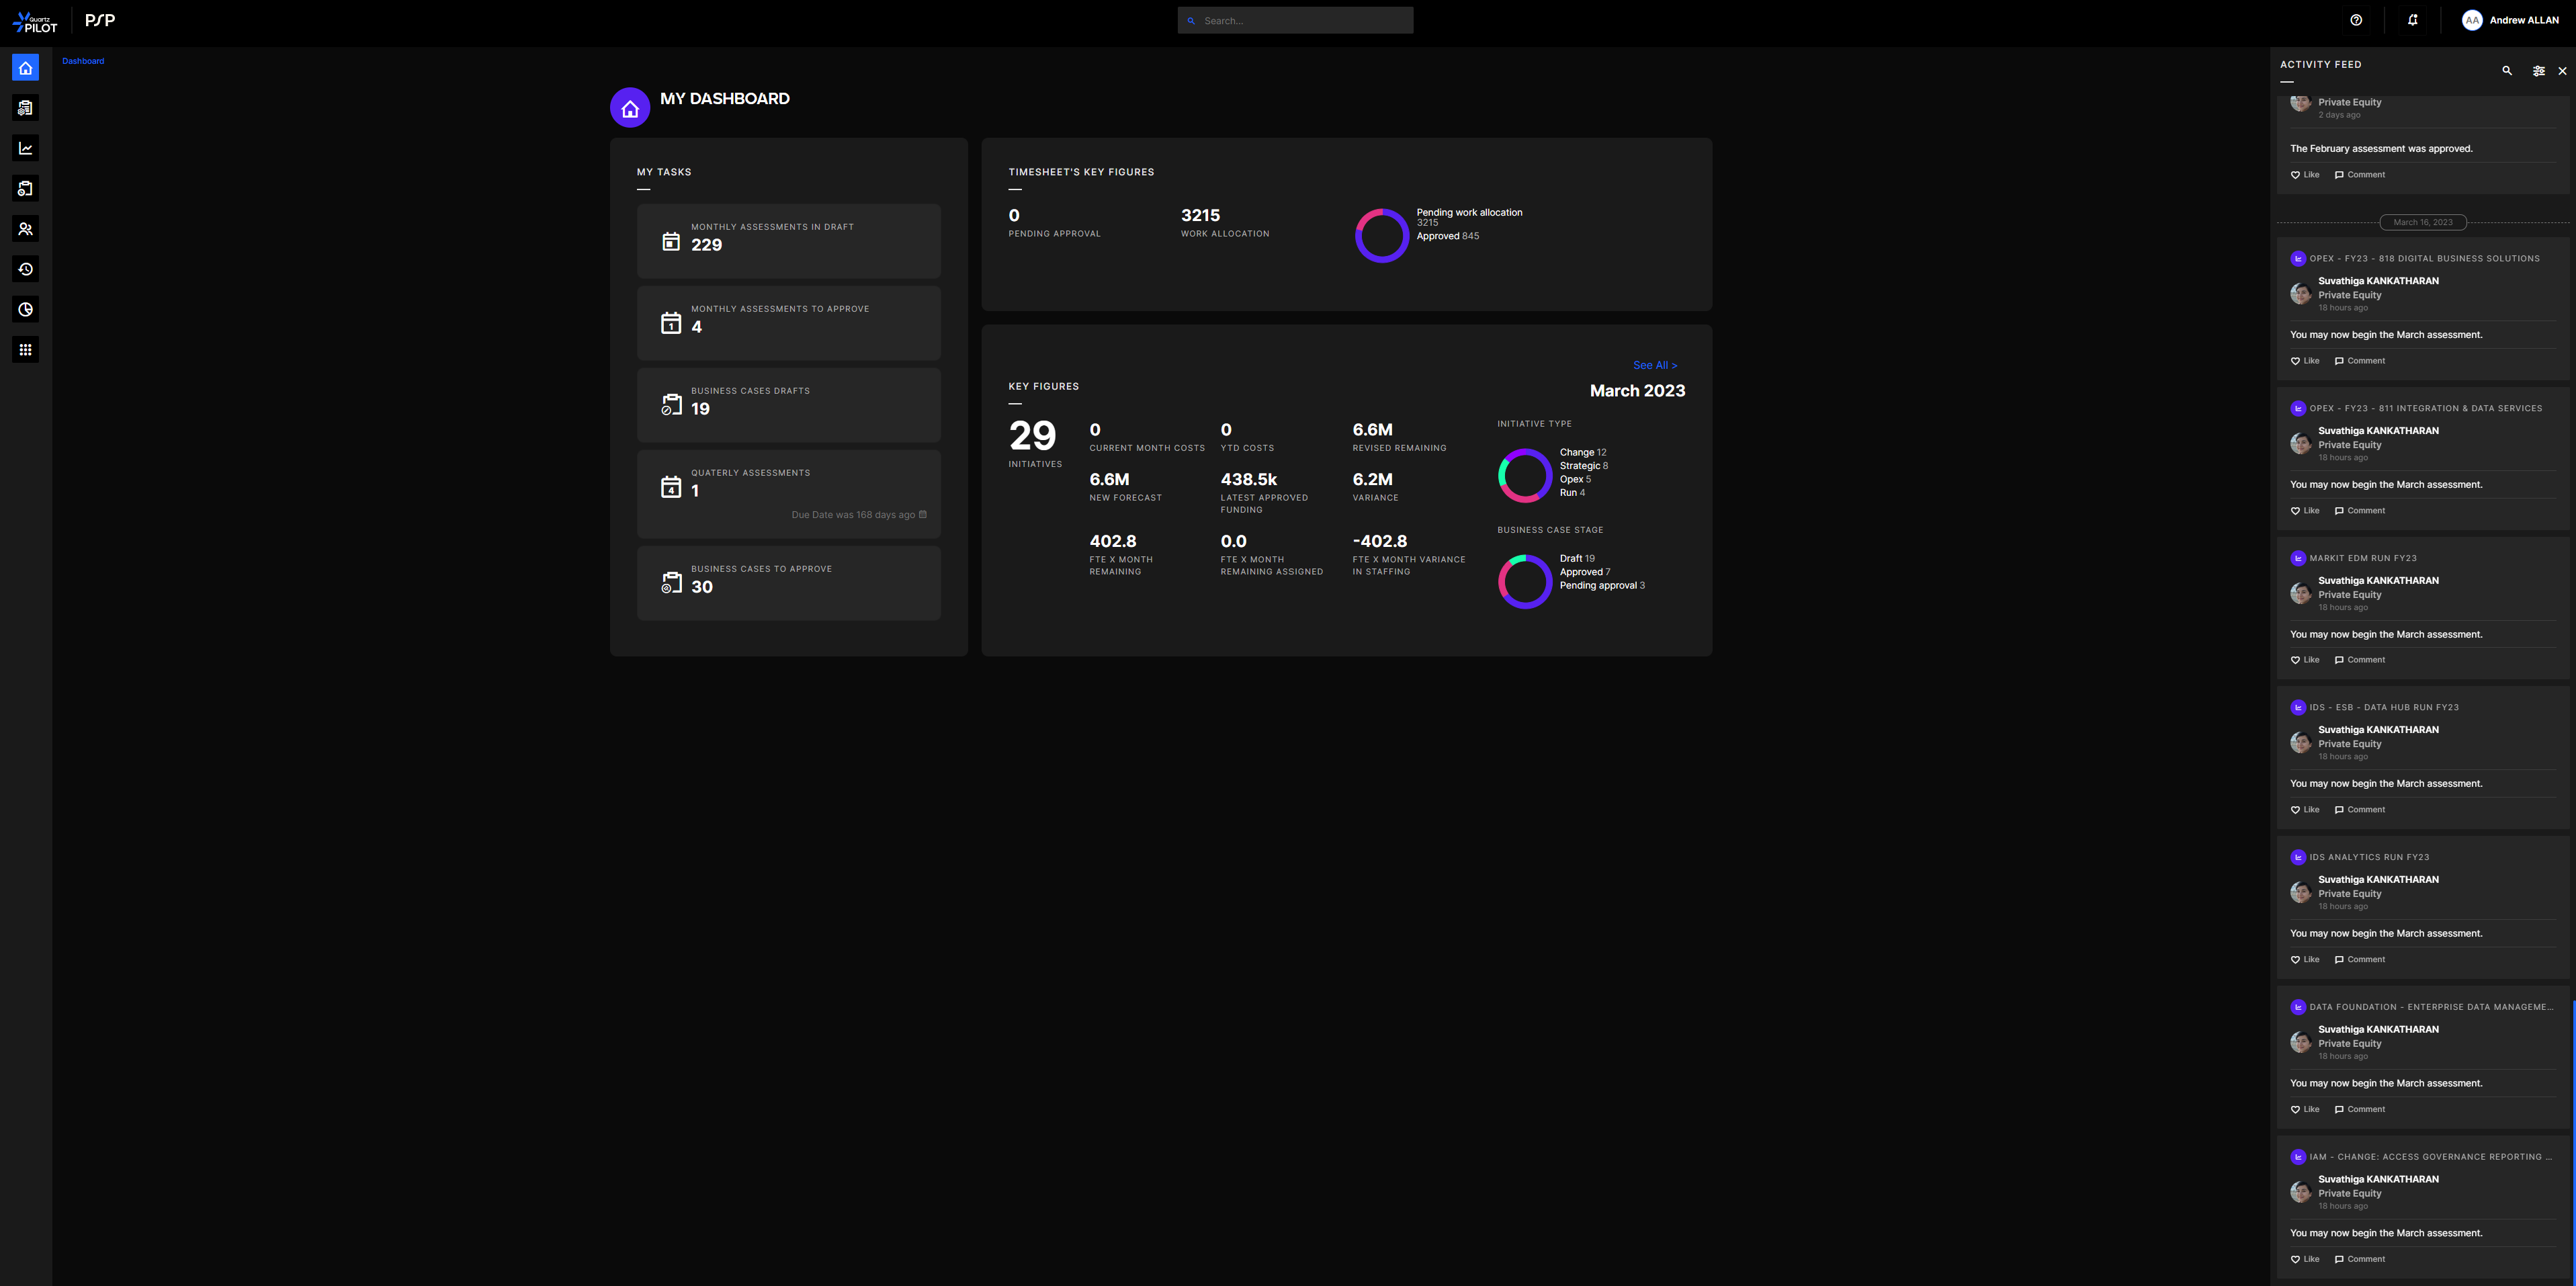Select the pie chart reports icon in sidebar
The image size is (2576, 1286).
(25, 309)
